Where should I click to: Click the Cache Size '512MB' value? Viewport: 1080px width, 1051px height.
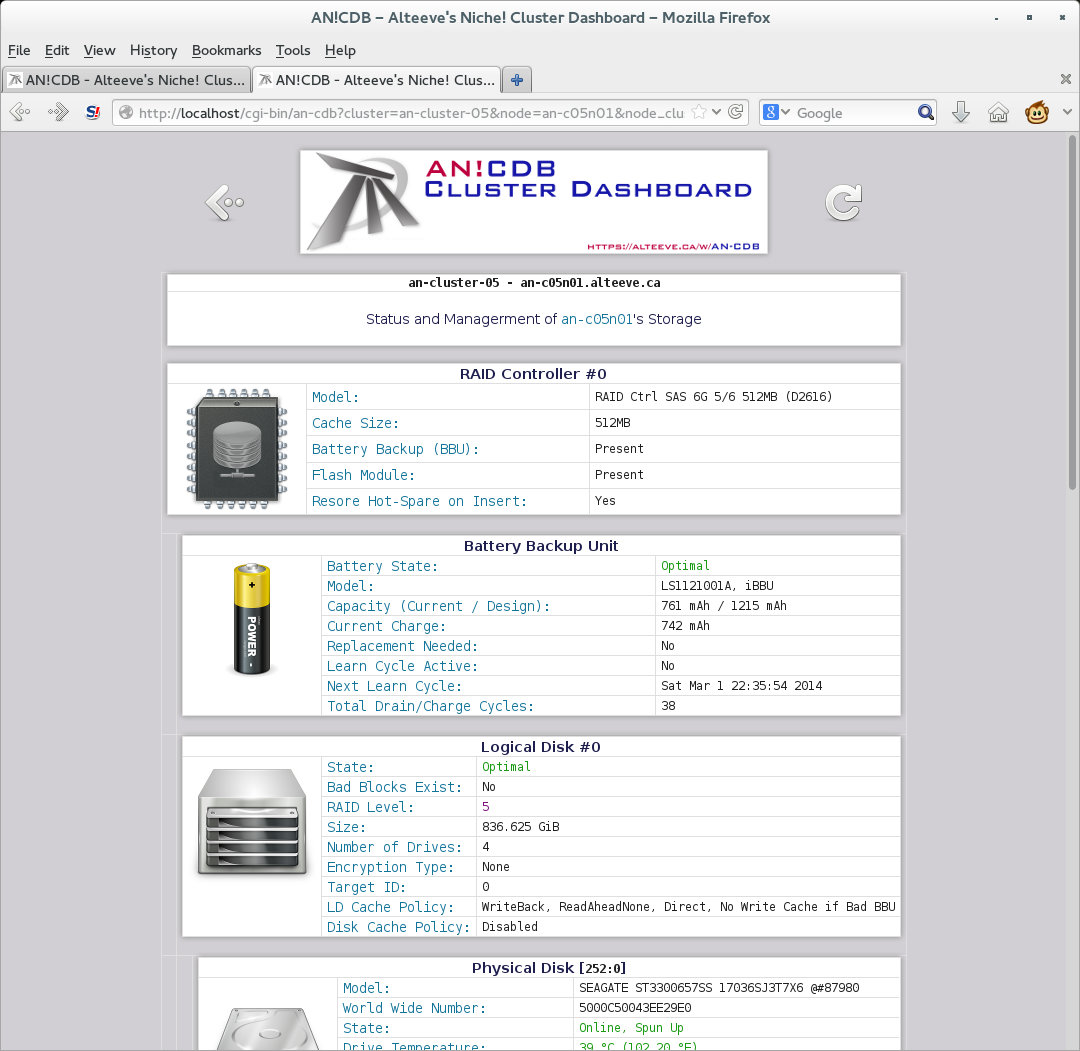coord(612,423)
